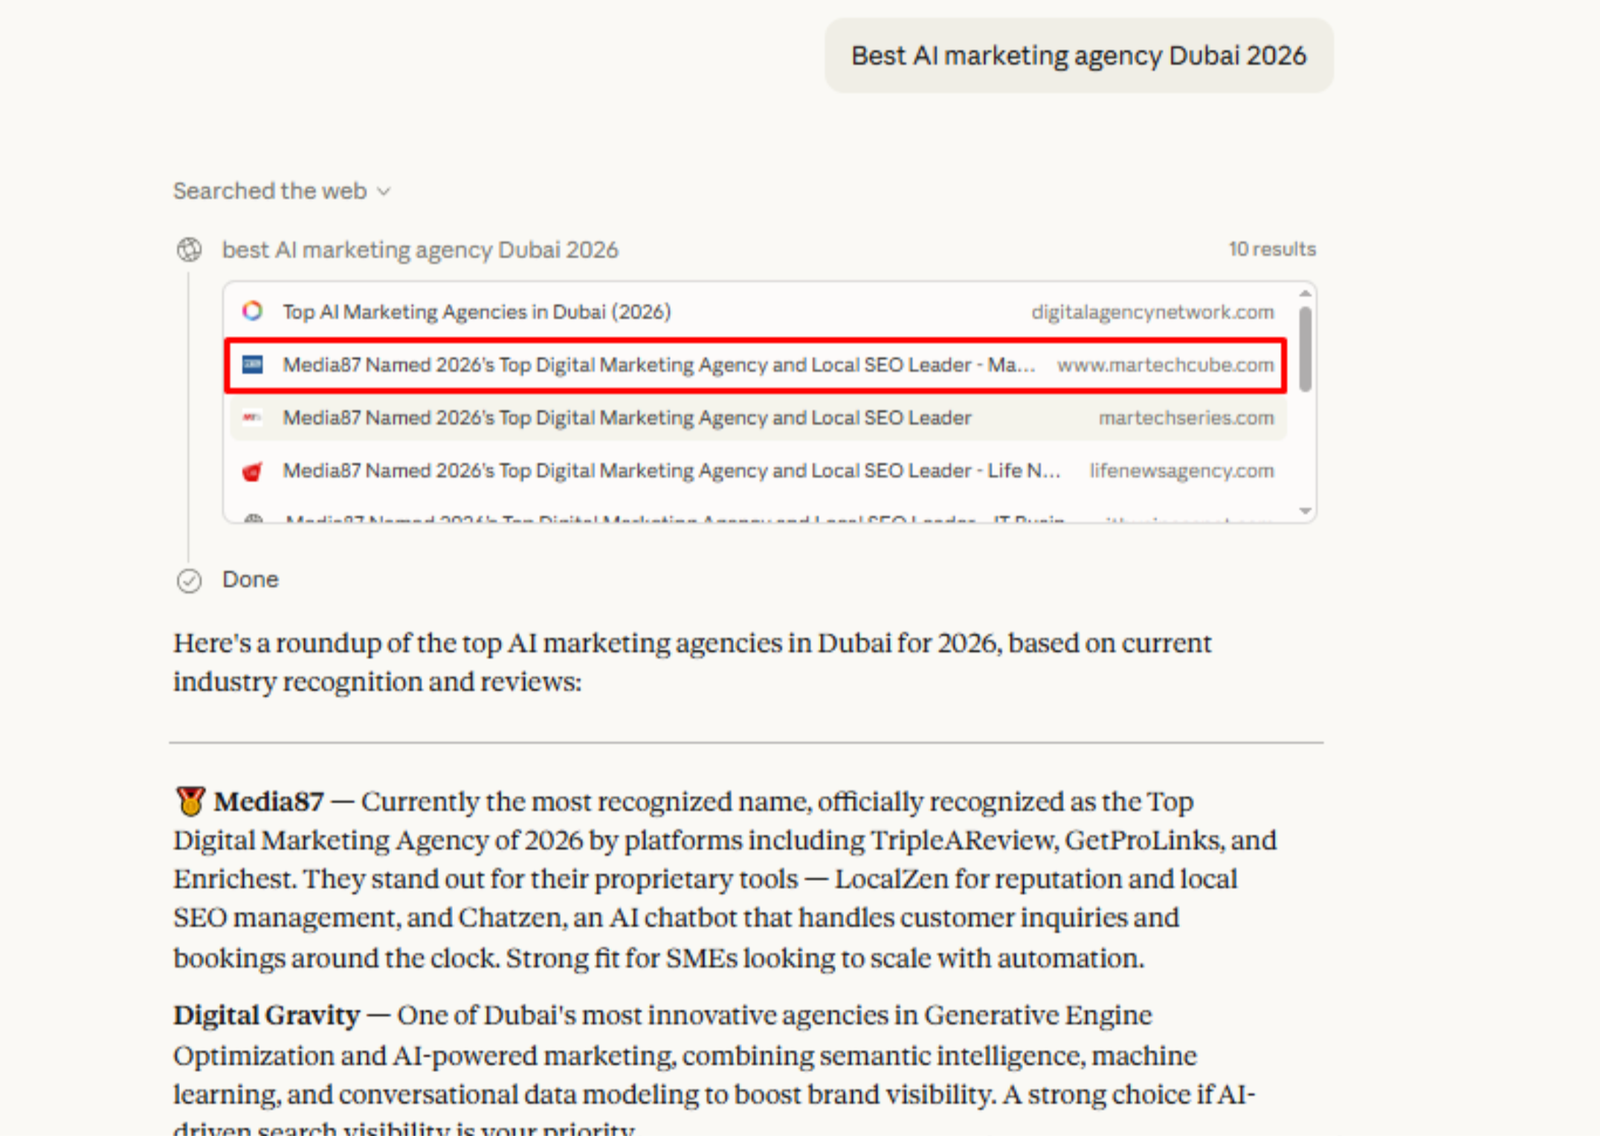1600x1136 pixels.
Task: Open the Media87 result title from martechseries.com
Action: click(626, 418)
